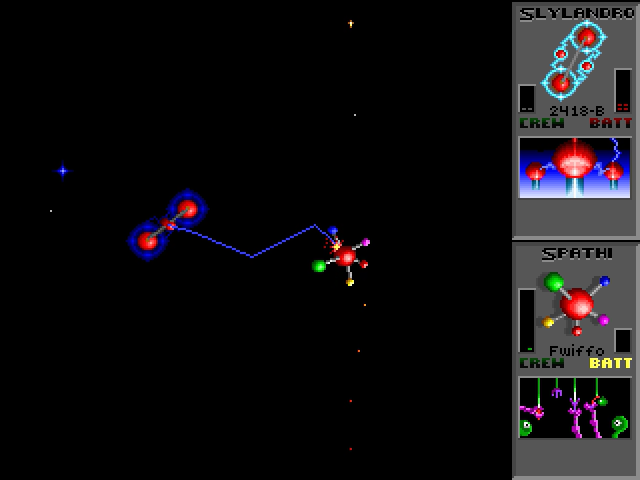Click the Slylandro probe ship in space
Viewport: 640px width, 480px height.
point(168,224)
